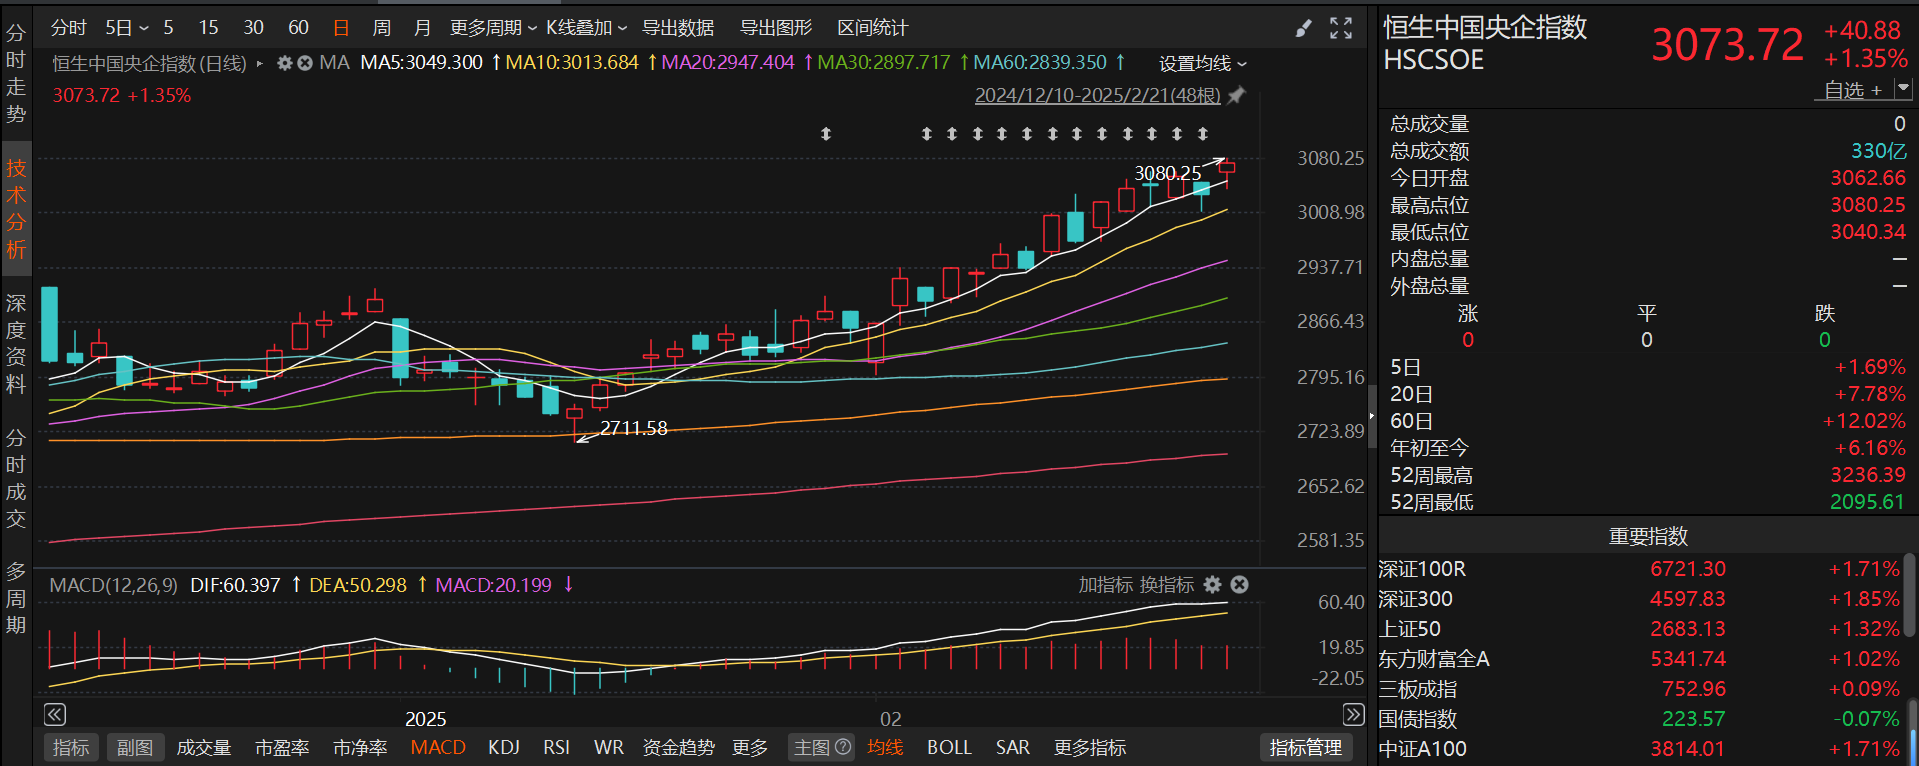Open the 多周期 sidebar tab
1919x766 pixels.
pyautogui.click(x=16, y=598)
